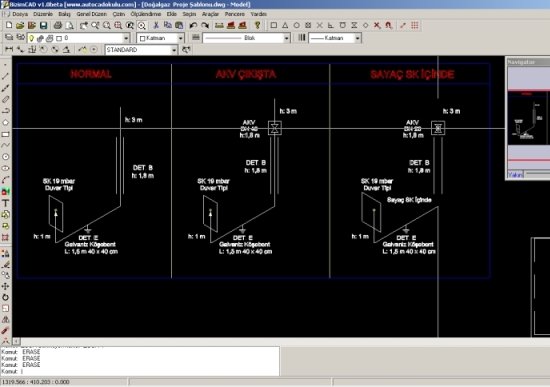Screen dimensions: 550x387
Task: Click the Yakın button in Navigator
Action: point(515,175)
